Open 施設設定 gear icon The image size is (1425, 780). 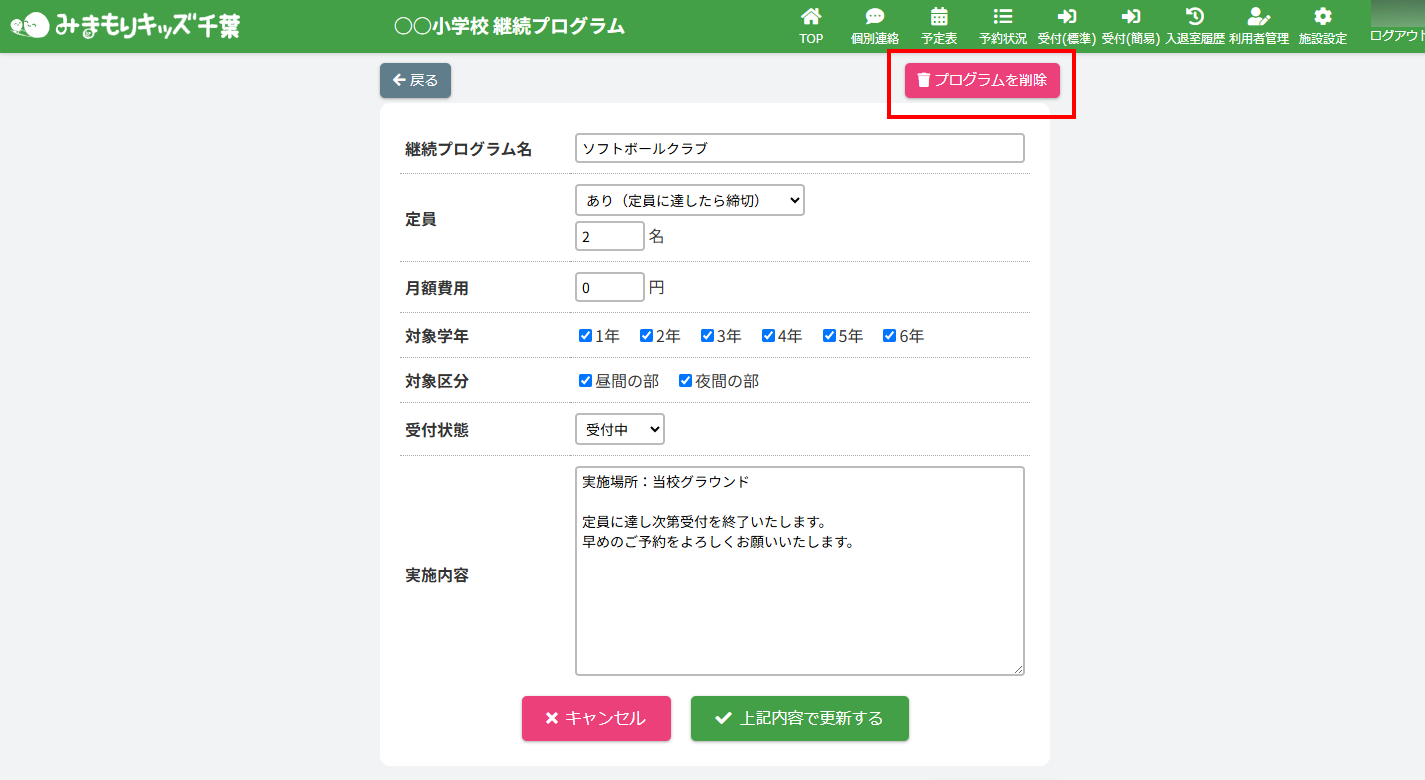point(1322,17)
